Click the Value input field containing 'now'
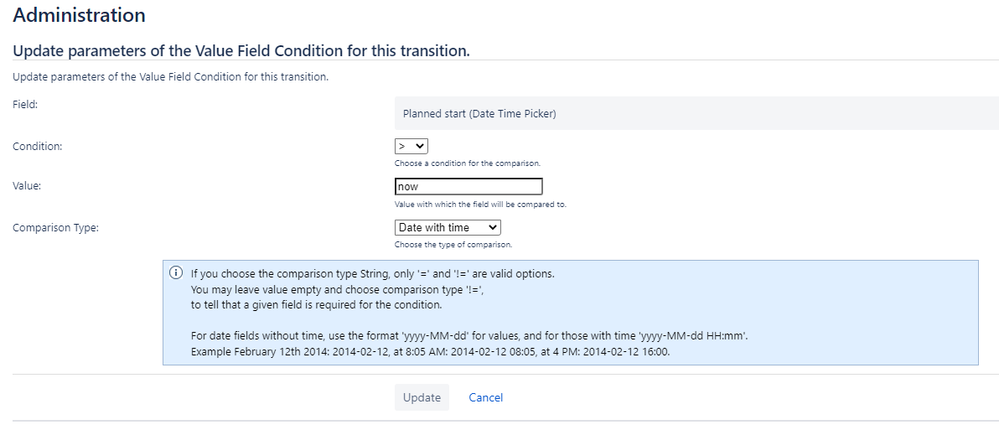The height and width of the screenshot is (425, 999). (468, 187)
